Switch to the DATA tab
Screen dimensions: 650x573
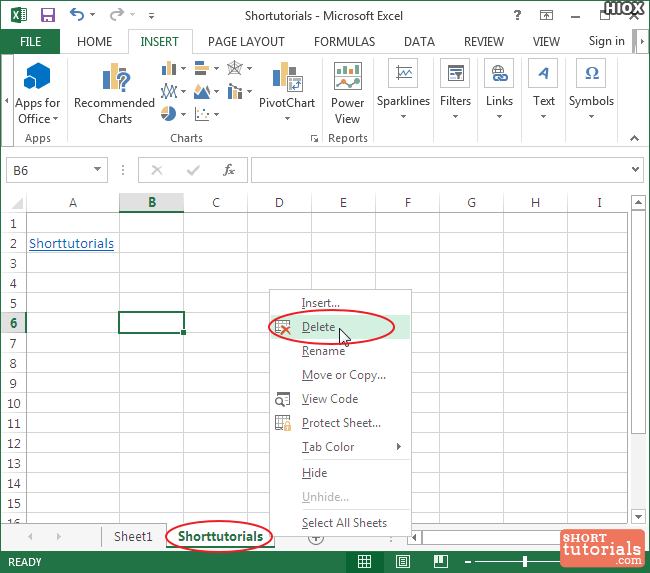coord(419,41)
